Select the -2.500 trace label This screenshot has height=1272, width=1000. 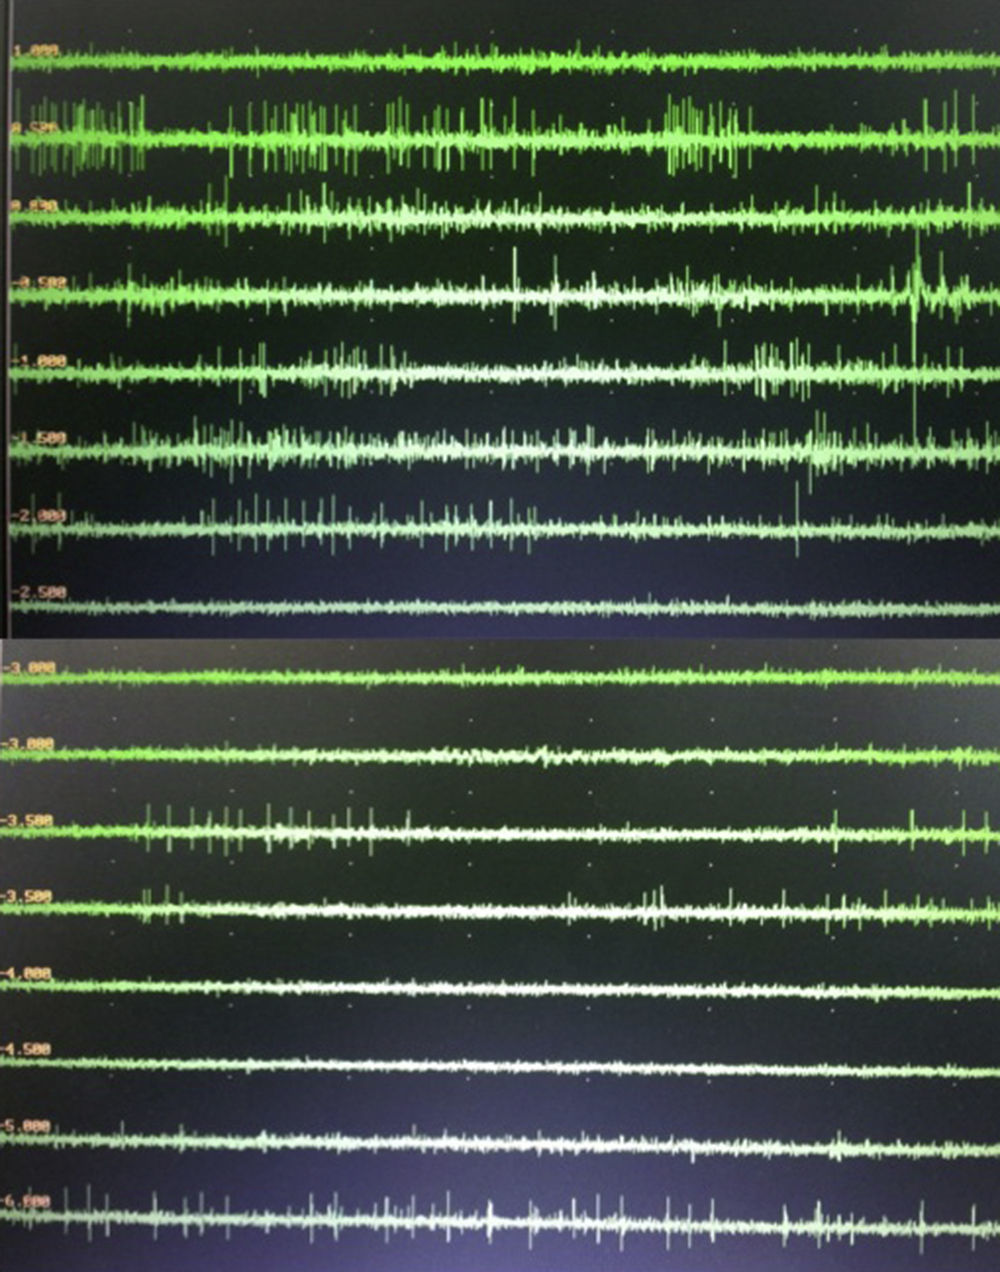pyautogui.click(x=40, y=592)
